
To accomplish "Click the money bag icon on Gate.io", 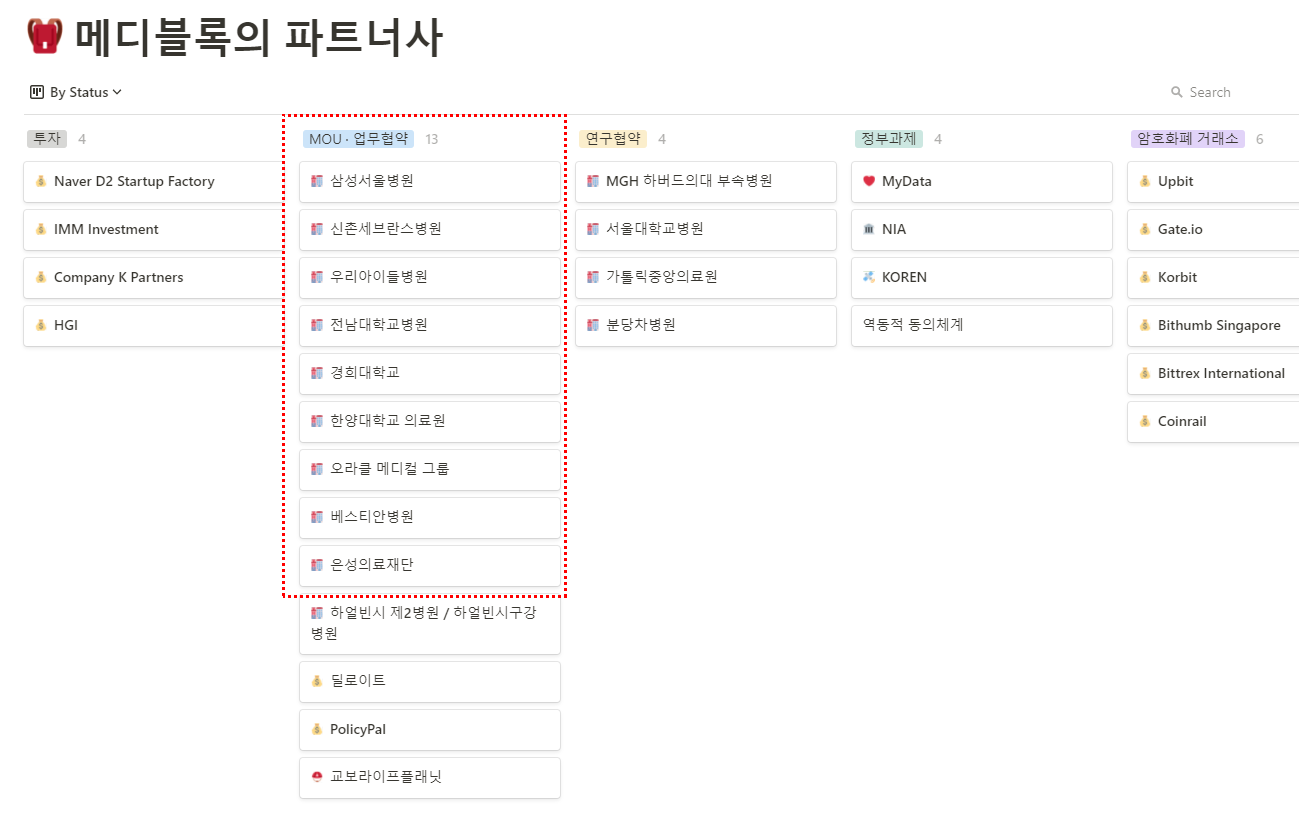I will tap(1145, 229).
